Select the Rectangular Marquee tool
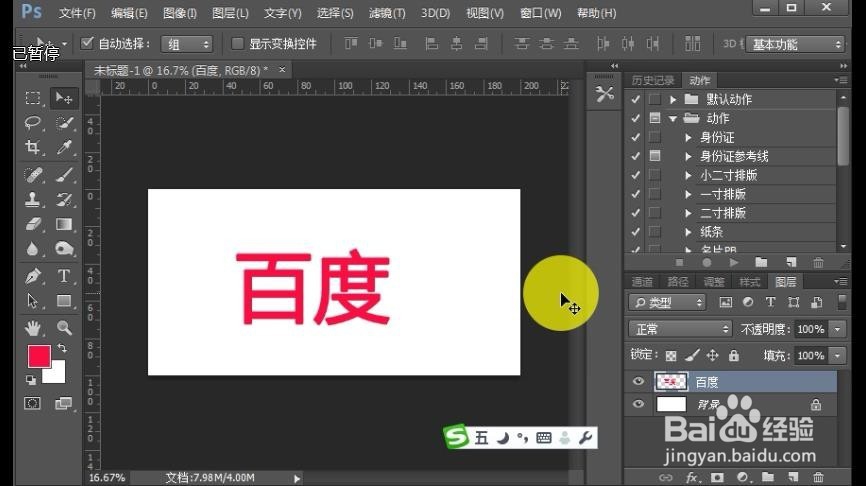 [x=33, y=98]
